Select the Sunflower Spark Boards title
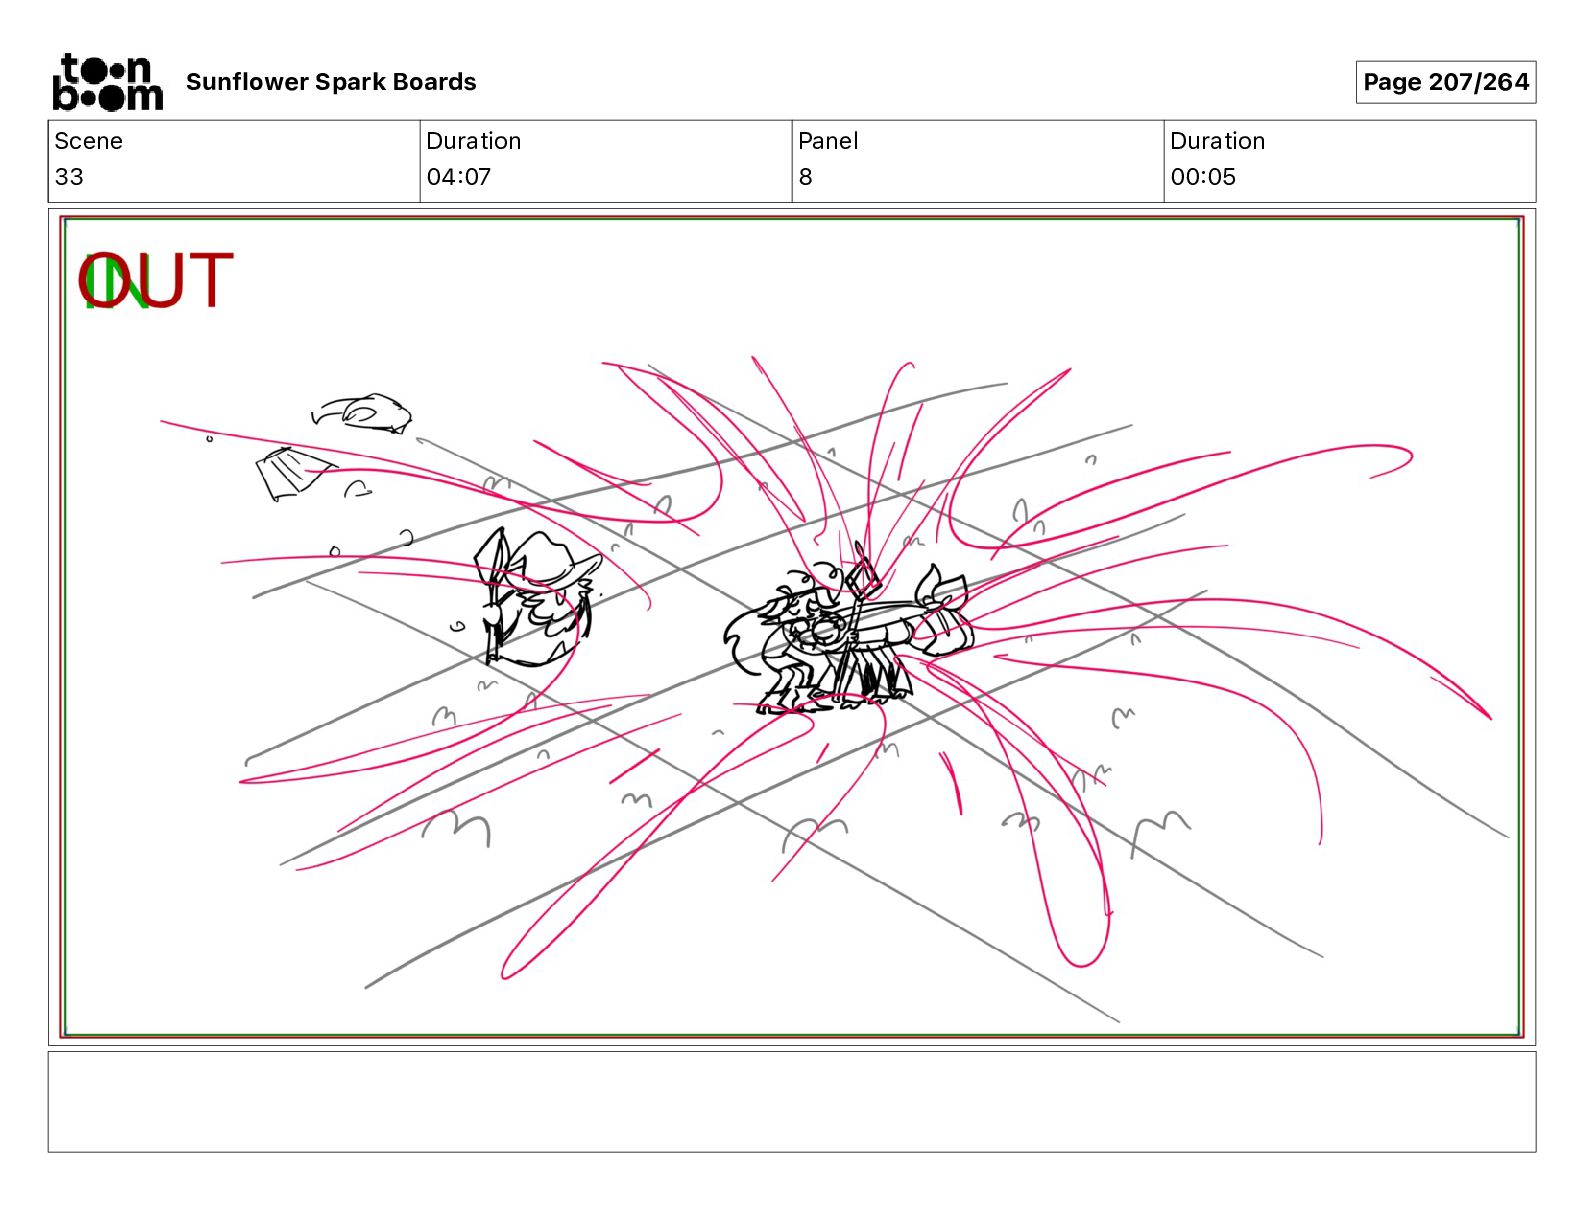Screen dimensions: 1584x1224 point(331,82)
